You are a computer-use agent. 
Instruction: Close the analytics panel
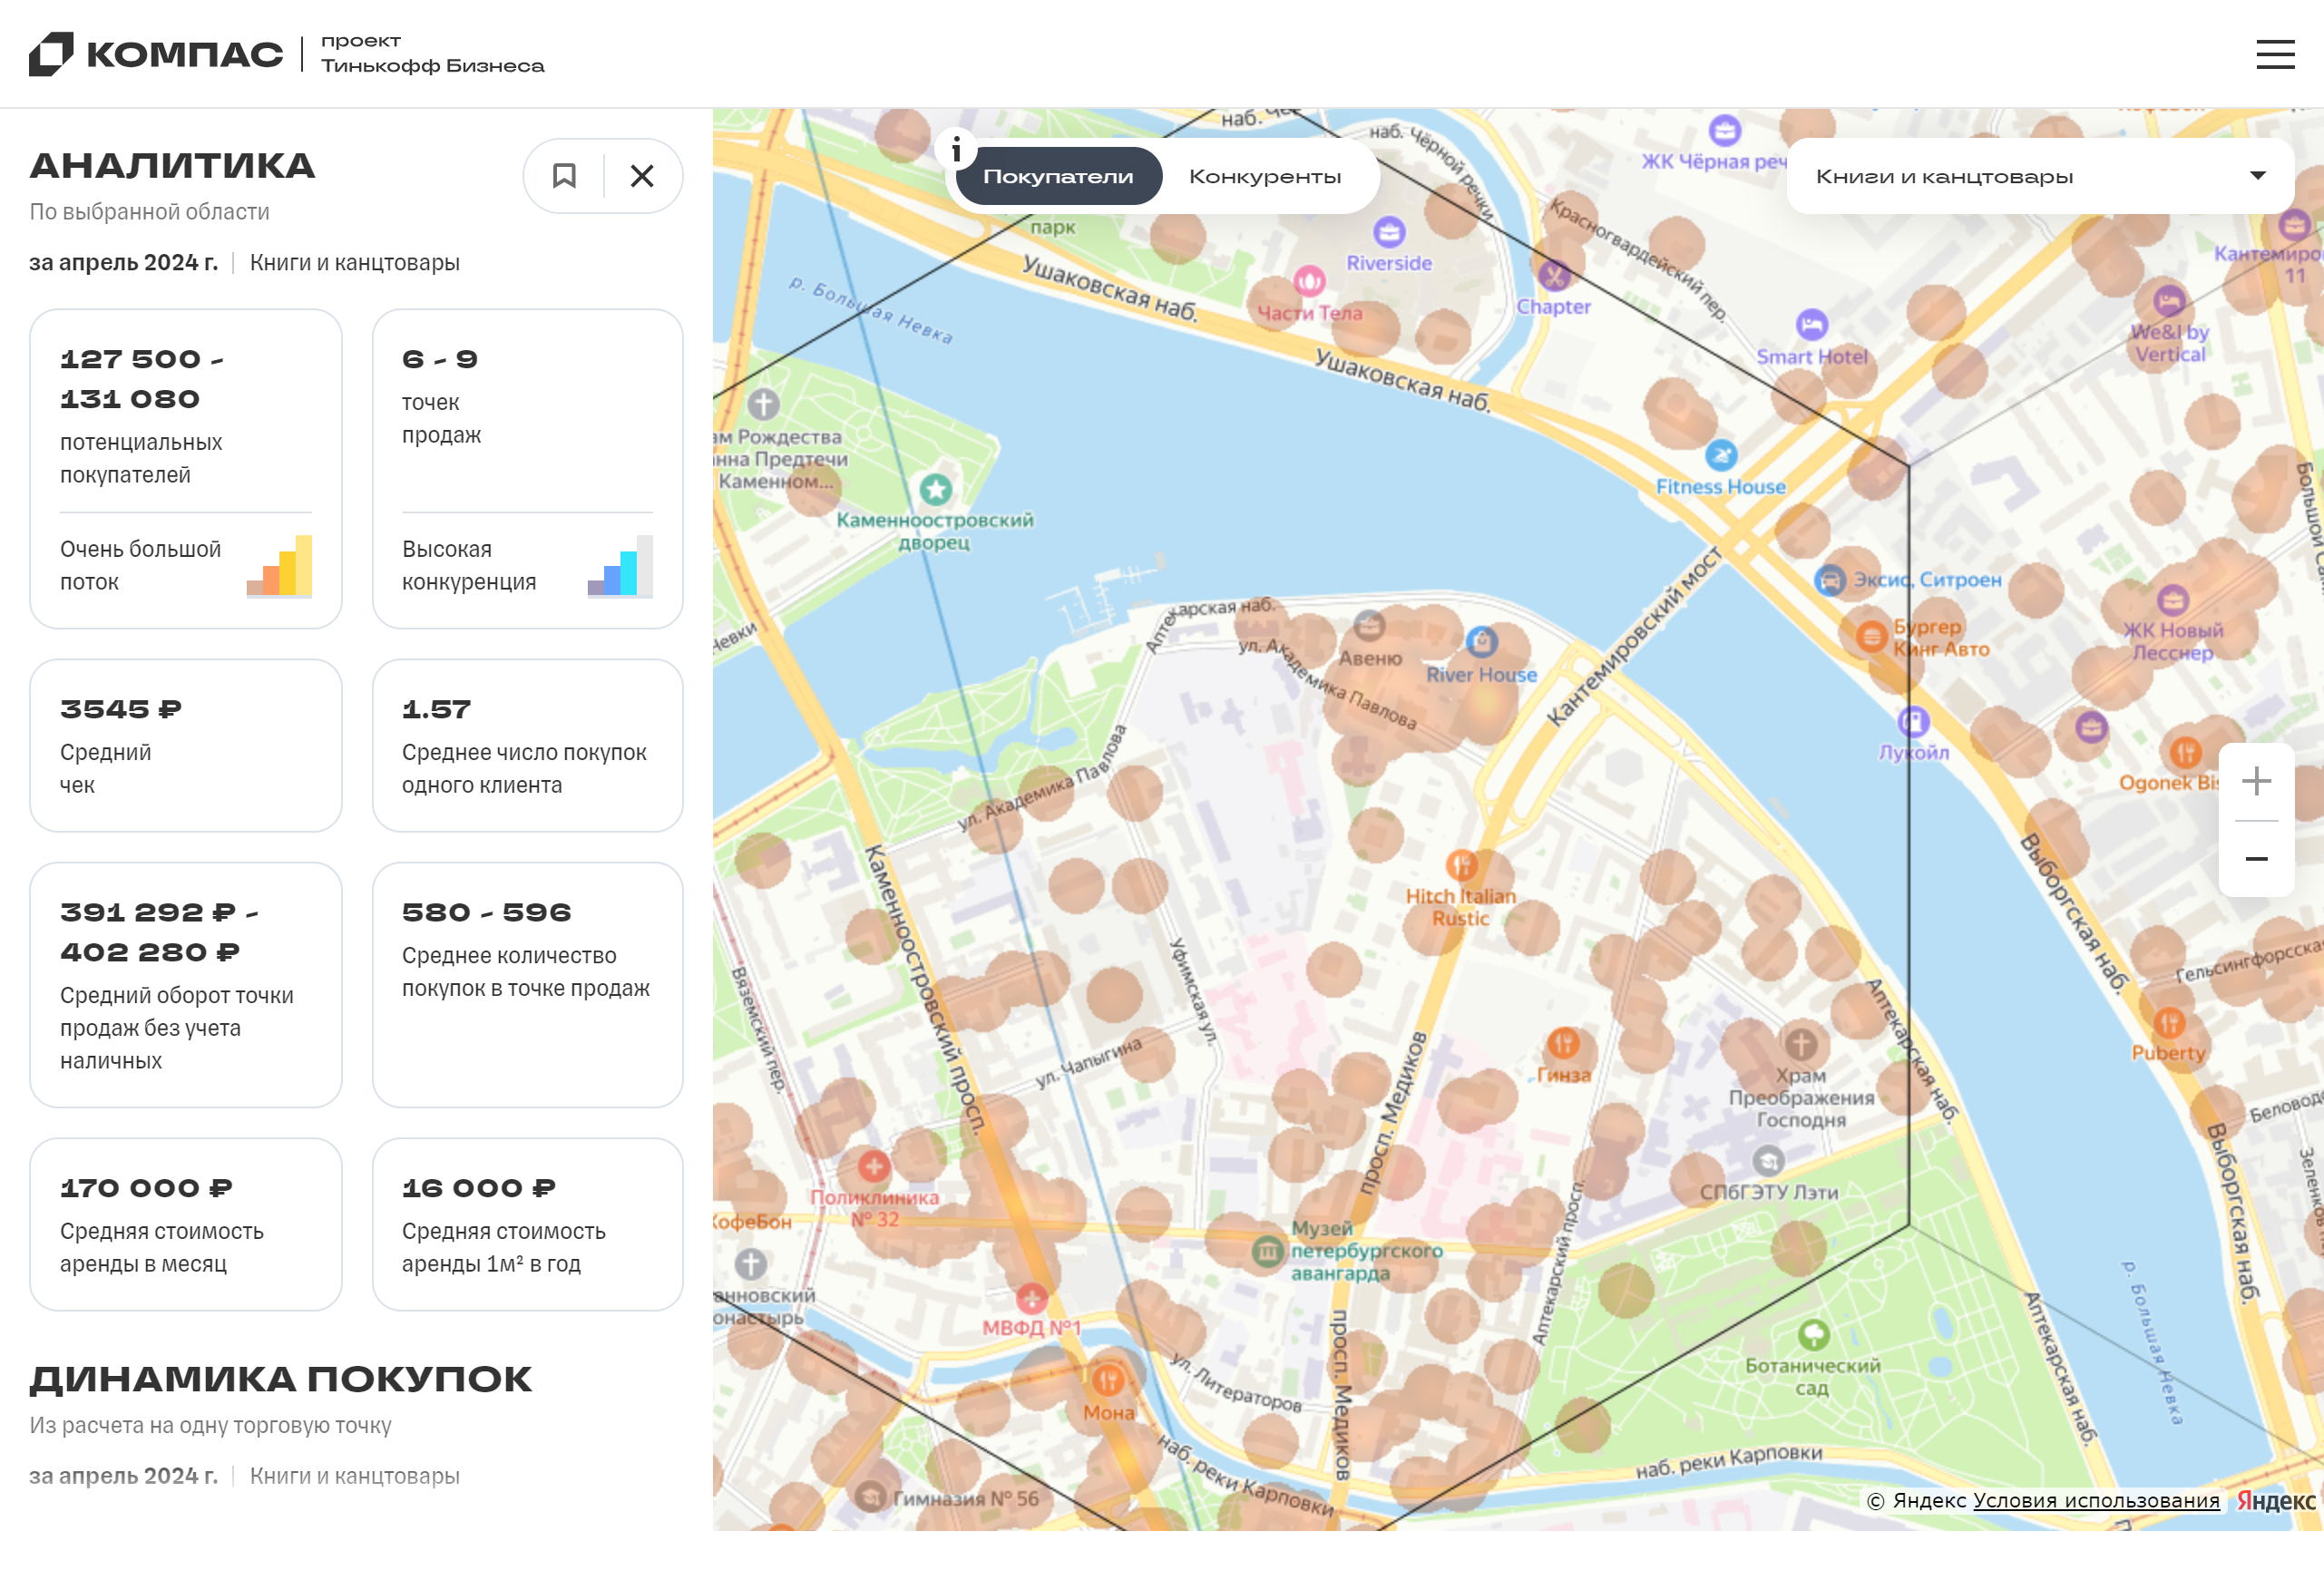coord(642,176)
